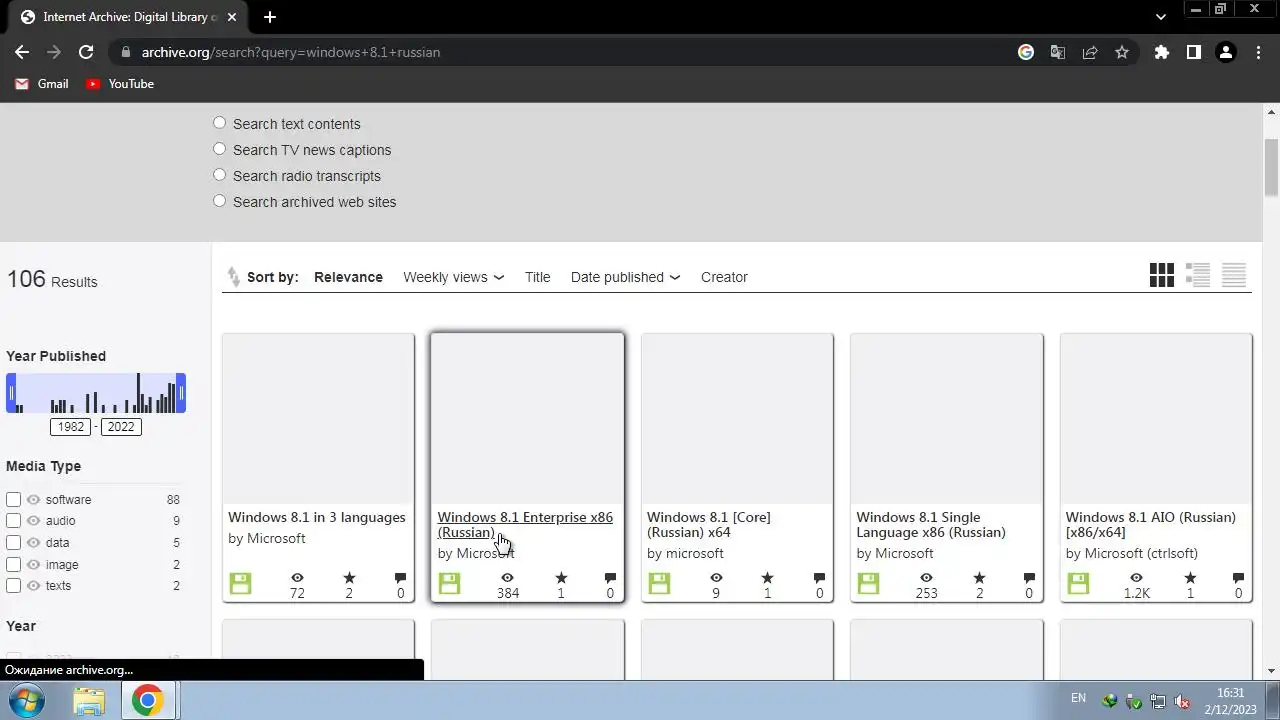The height and width of the screenshot is (720, 1280).
Task: Open the translate page icon
Action: pyautogui.click(x=1058, y=52)
